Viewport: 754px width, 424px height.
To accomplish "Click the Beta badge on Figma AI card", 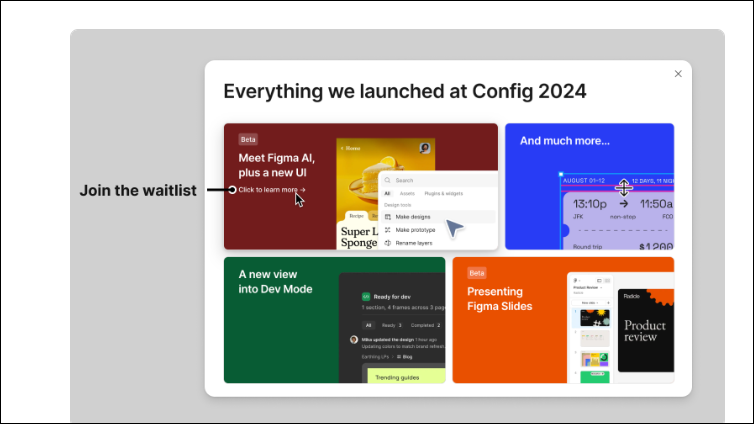I will pyautogui.click(x=248, y=139).
